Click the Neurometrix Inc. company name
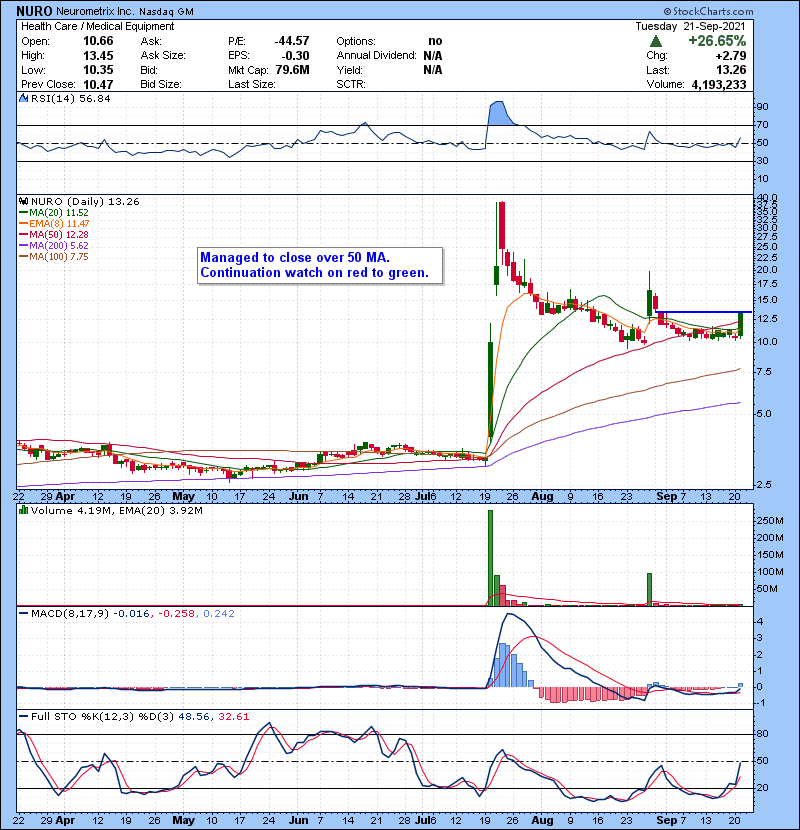 [x=95, y=11]
